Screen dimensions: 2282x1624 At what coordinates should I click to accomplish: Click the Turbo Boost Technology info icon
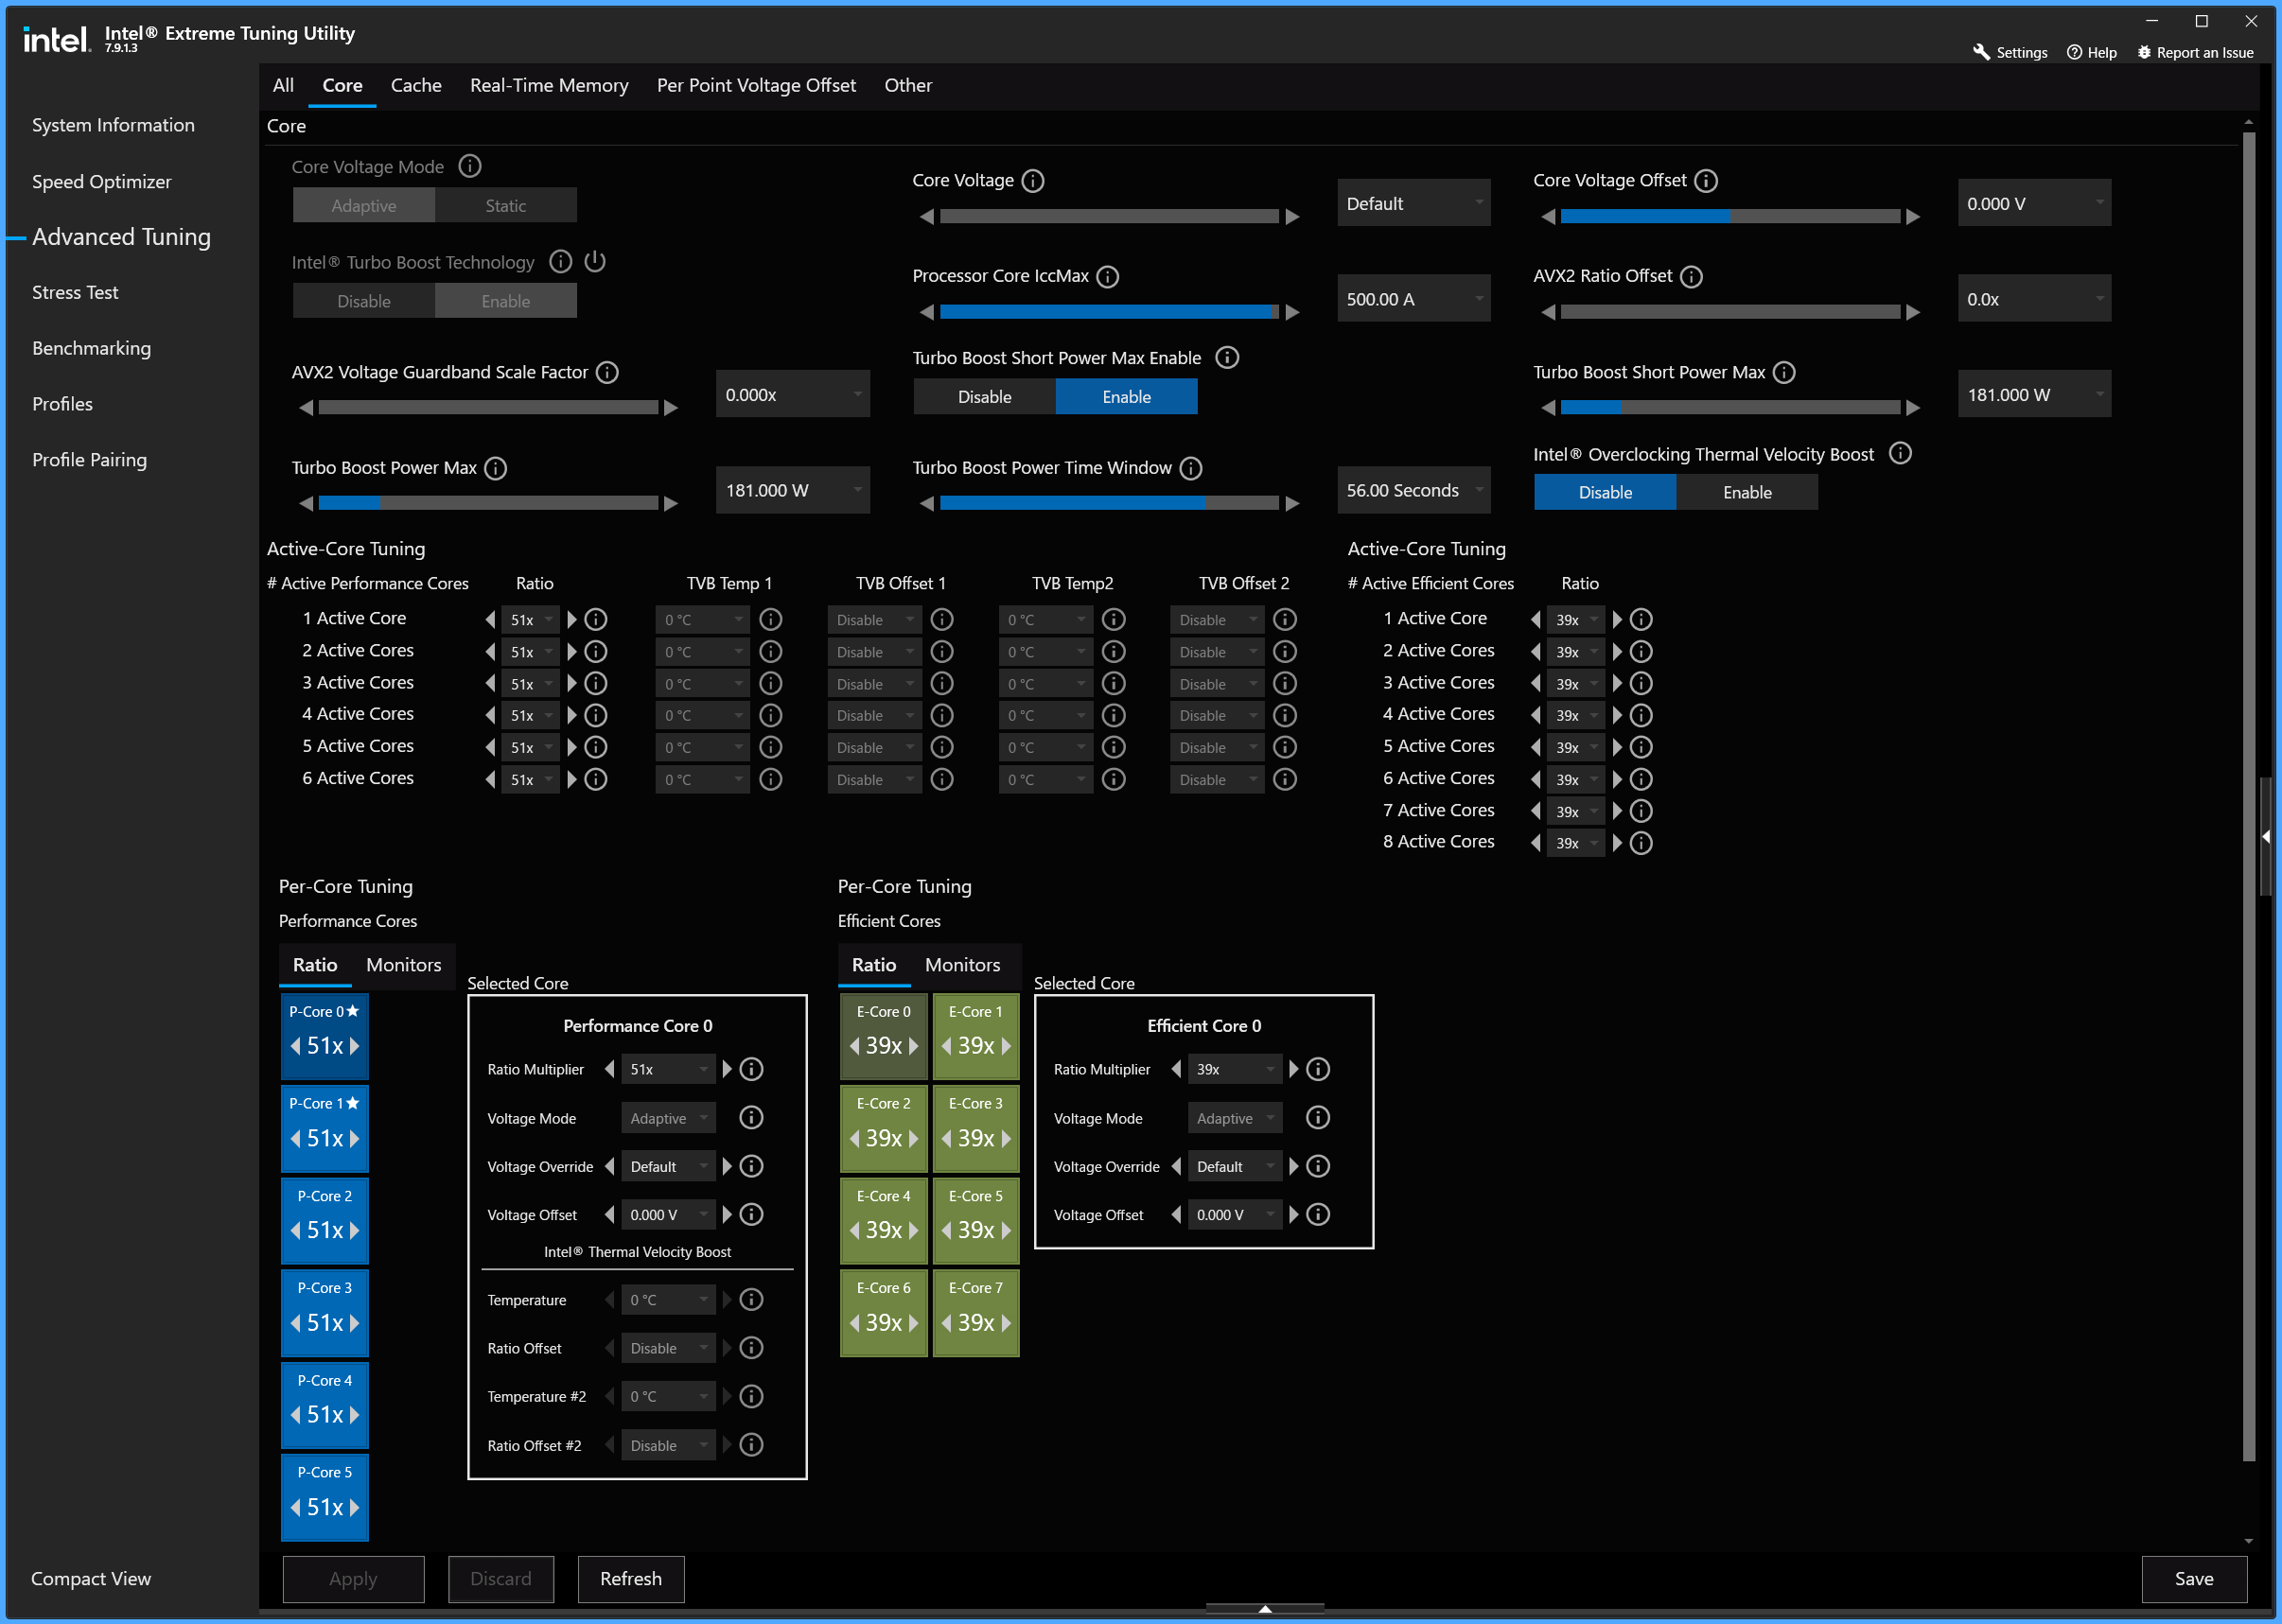[x=561, y=262]
